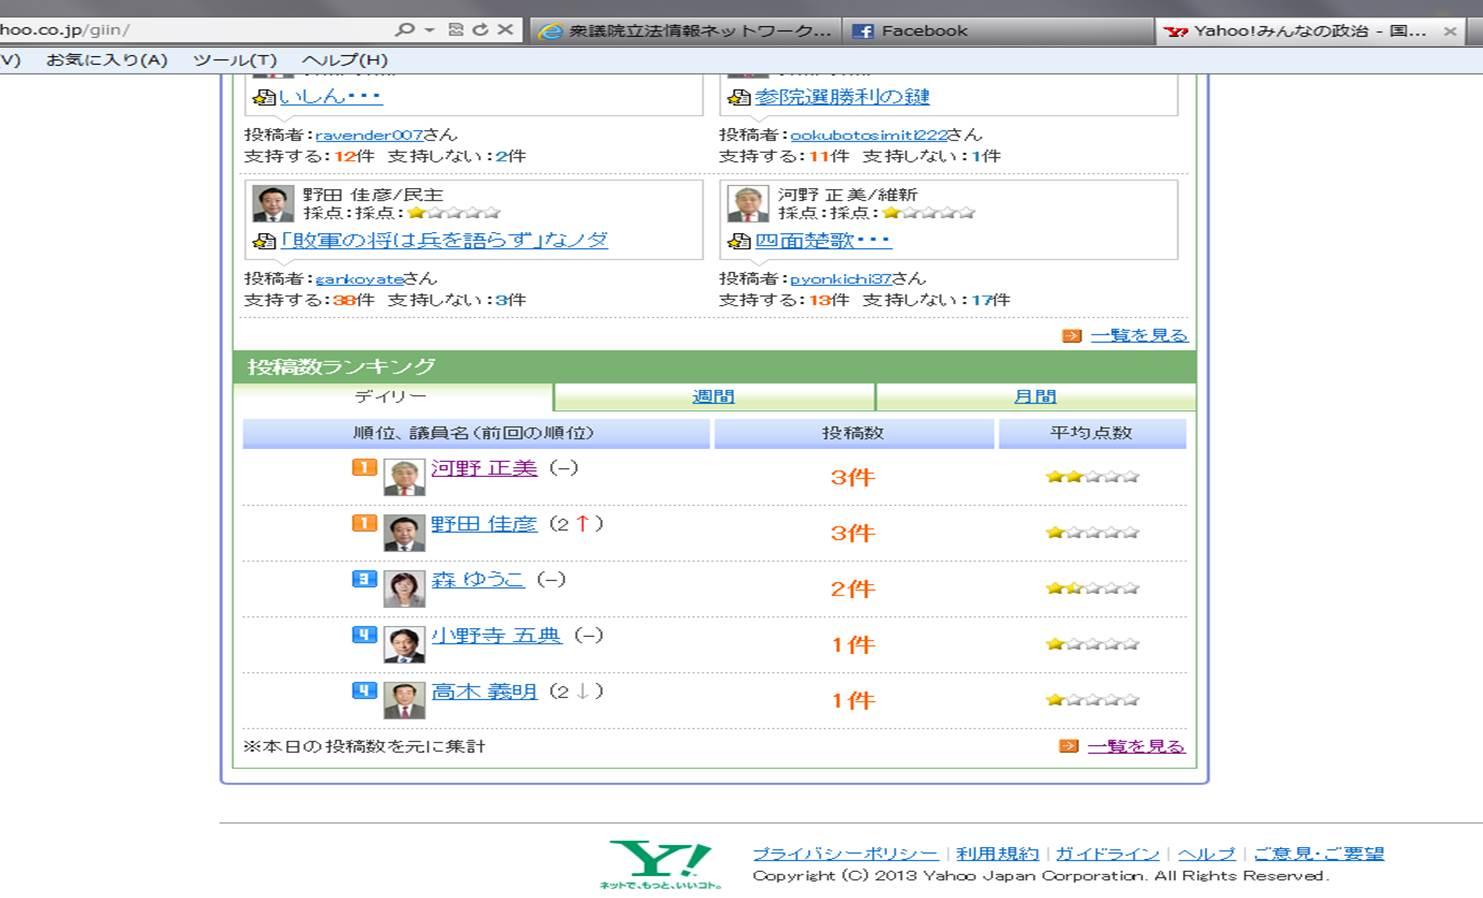Image resolution: width=1483 pixels, height=898 pixels.
Task: Switch to the 週間 ranking tab
Action: click(713, 397)
